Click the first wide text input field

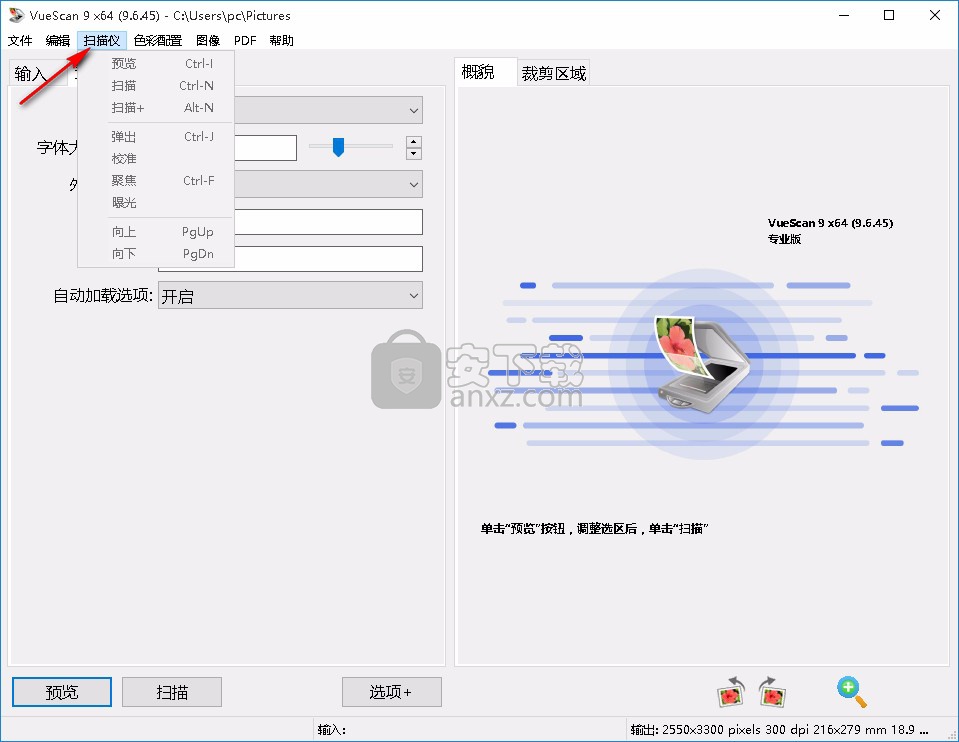(x=328, y=222)
